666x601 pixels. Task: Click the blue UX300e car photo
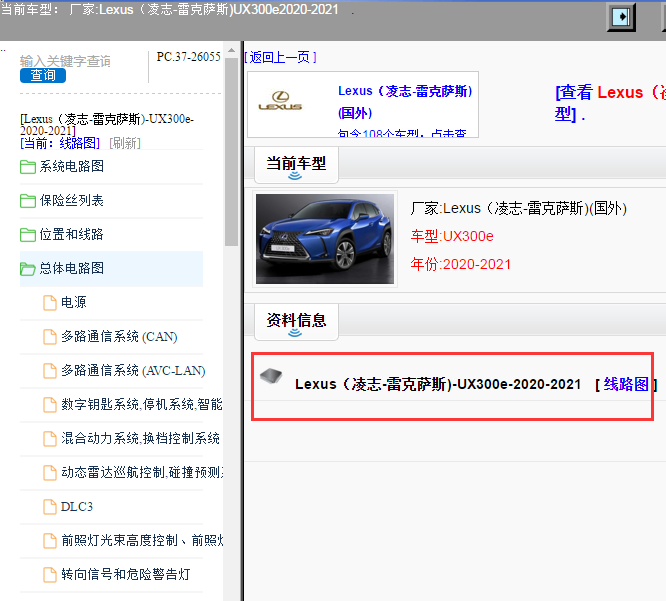[x=325, y=239]
